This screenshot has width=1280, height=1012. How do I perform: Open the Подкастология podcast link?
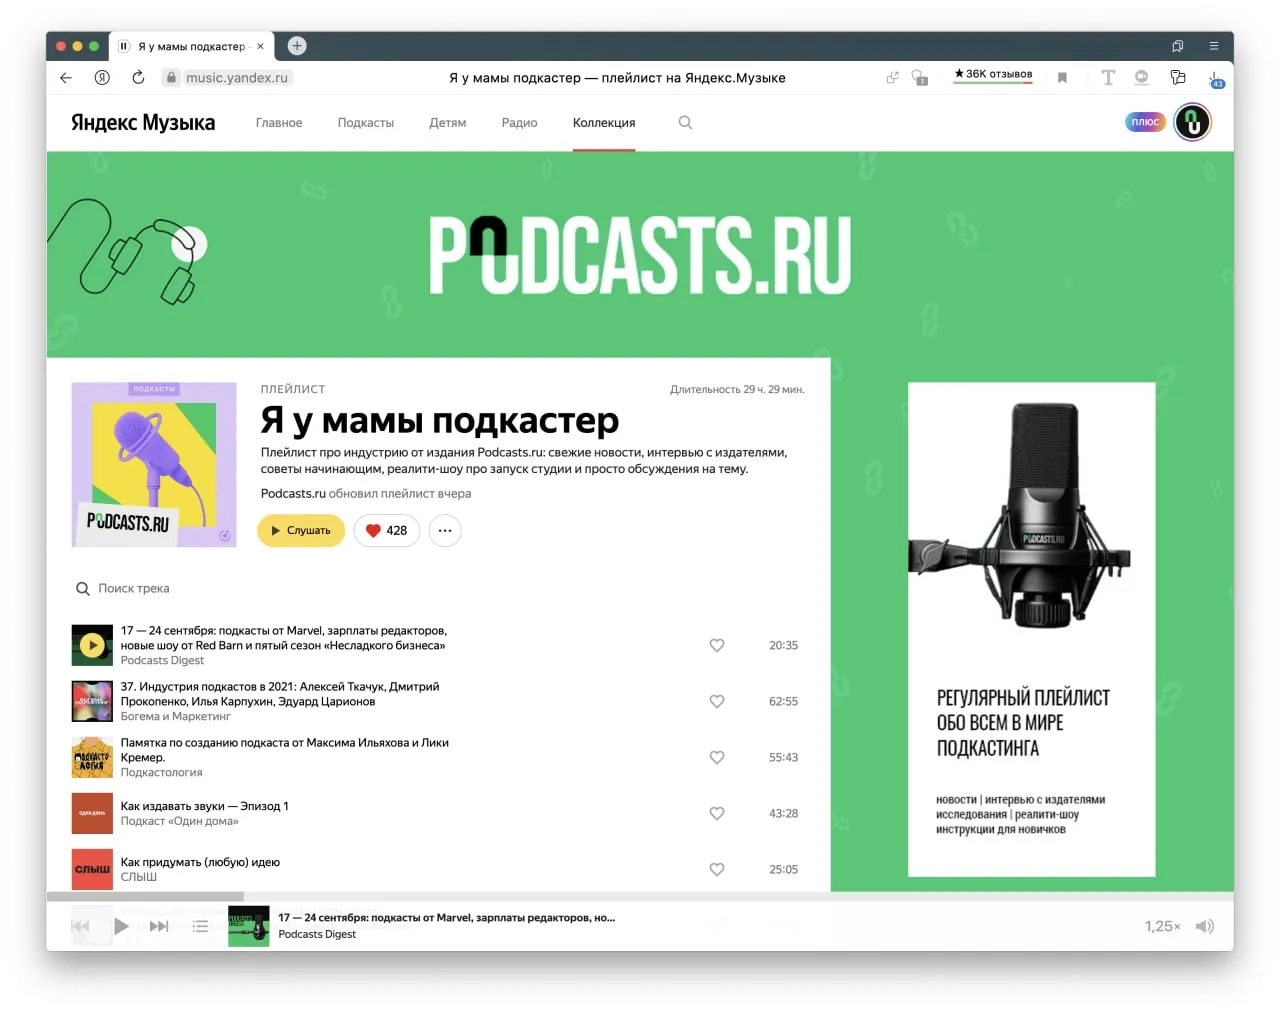pyautogui.click(x=162, y=773)
